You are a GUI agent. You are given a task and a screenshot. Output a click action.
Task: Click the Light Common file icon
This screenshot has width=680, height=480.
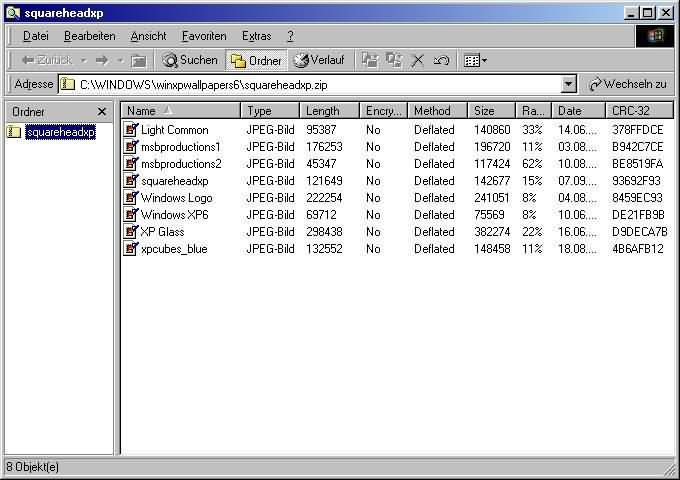click(x=131, y=129)
